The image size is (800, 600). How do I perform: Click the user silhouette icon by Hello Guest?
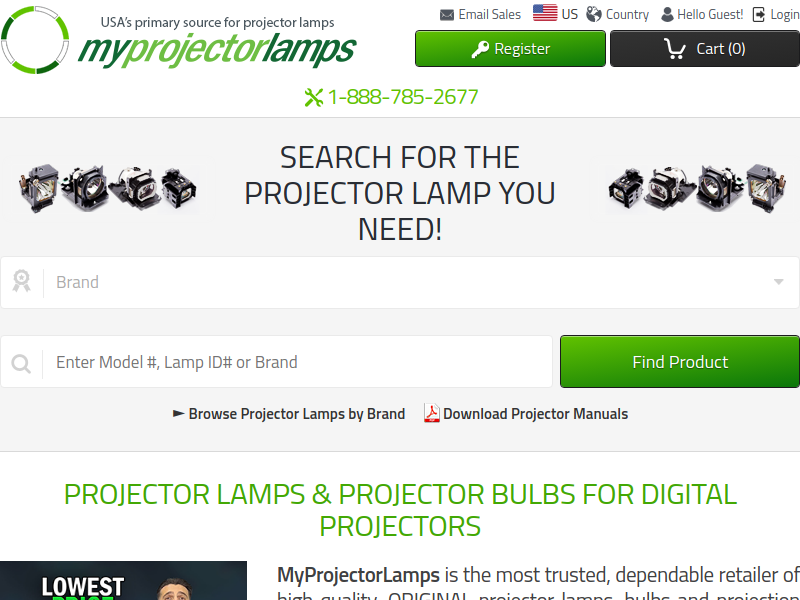667,14
